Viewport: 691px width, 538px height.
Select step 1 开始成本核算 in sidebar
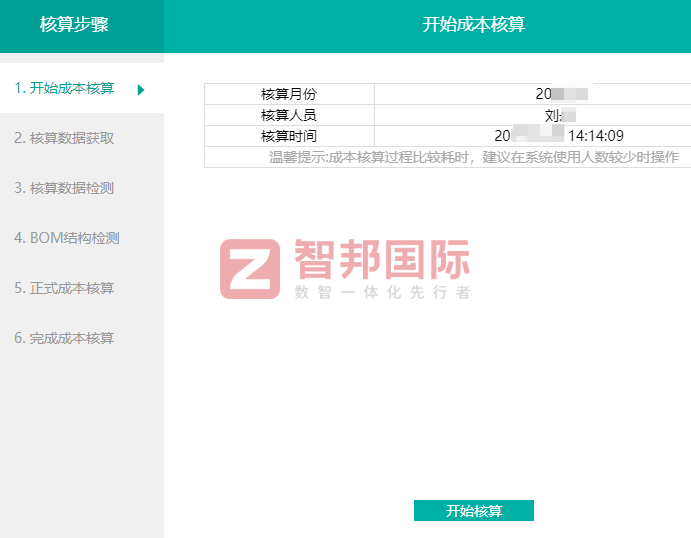click(64, 88)
